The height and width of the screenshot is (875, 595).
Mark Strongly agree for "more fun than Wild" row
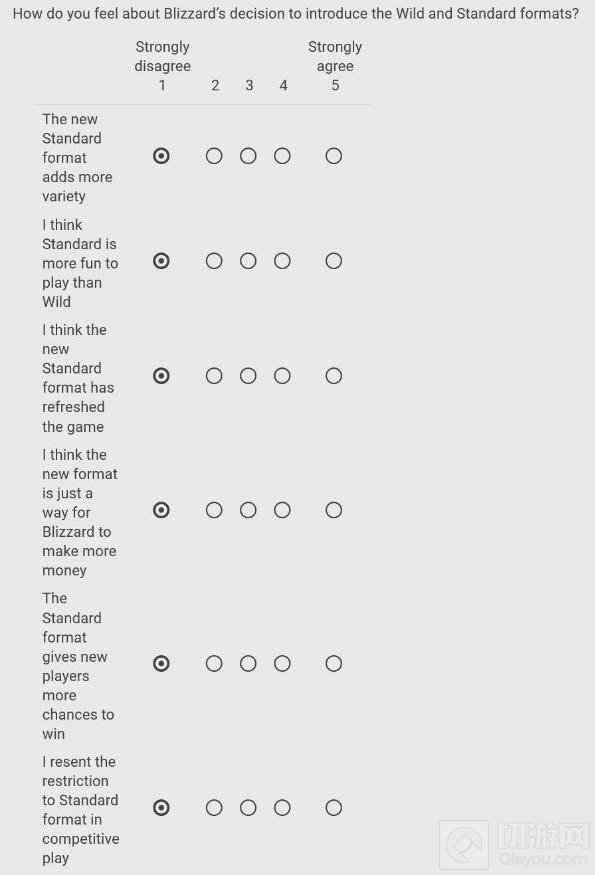(334, 261)
